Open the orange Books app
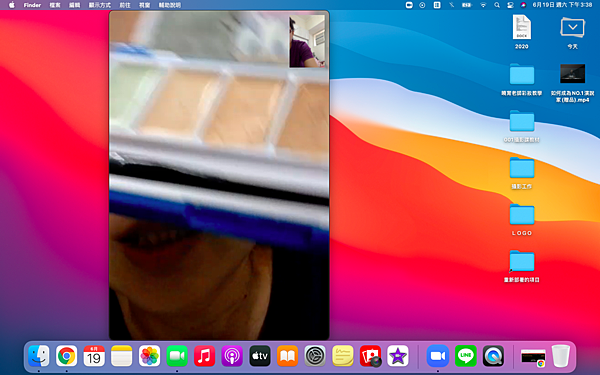 click(x=287, y=356)
